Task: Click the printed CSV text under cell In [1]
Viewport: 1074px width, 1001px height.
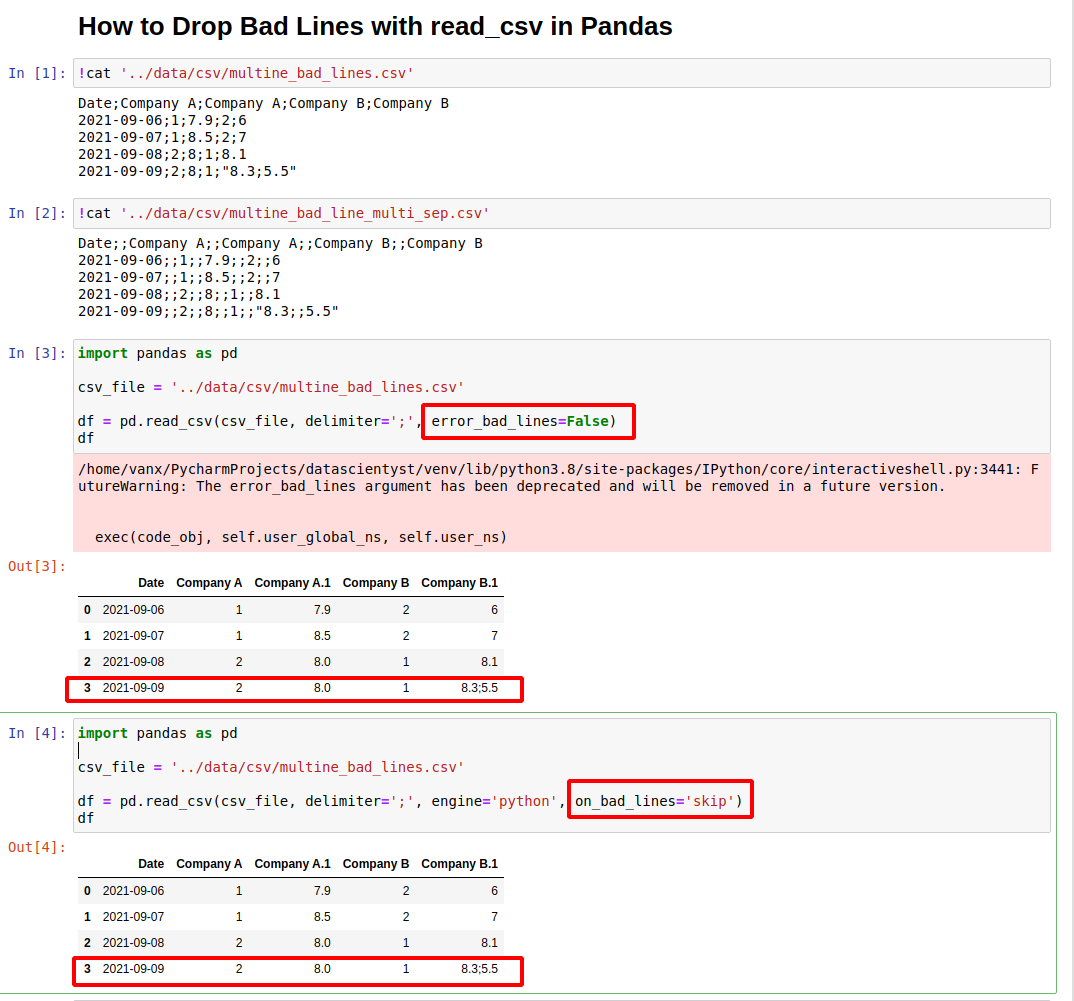Action: [264, 137]
